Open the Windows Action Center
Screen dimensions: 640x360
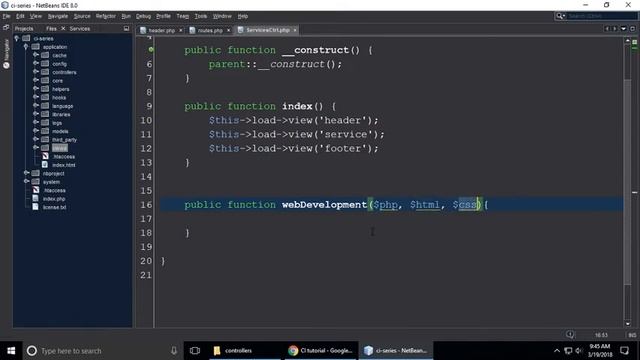624,351
